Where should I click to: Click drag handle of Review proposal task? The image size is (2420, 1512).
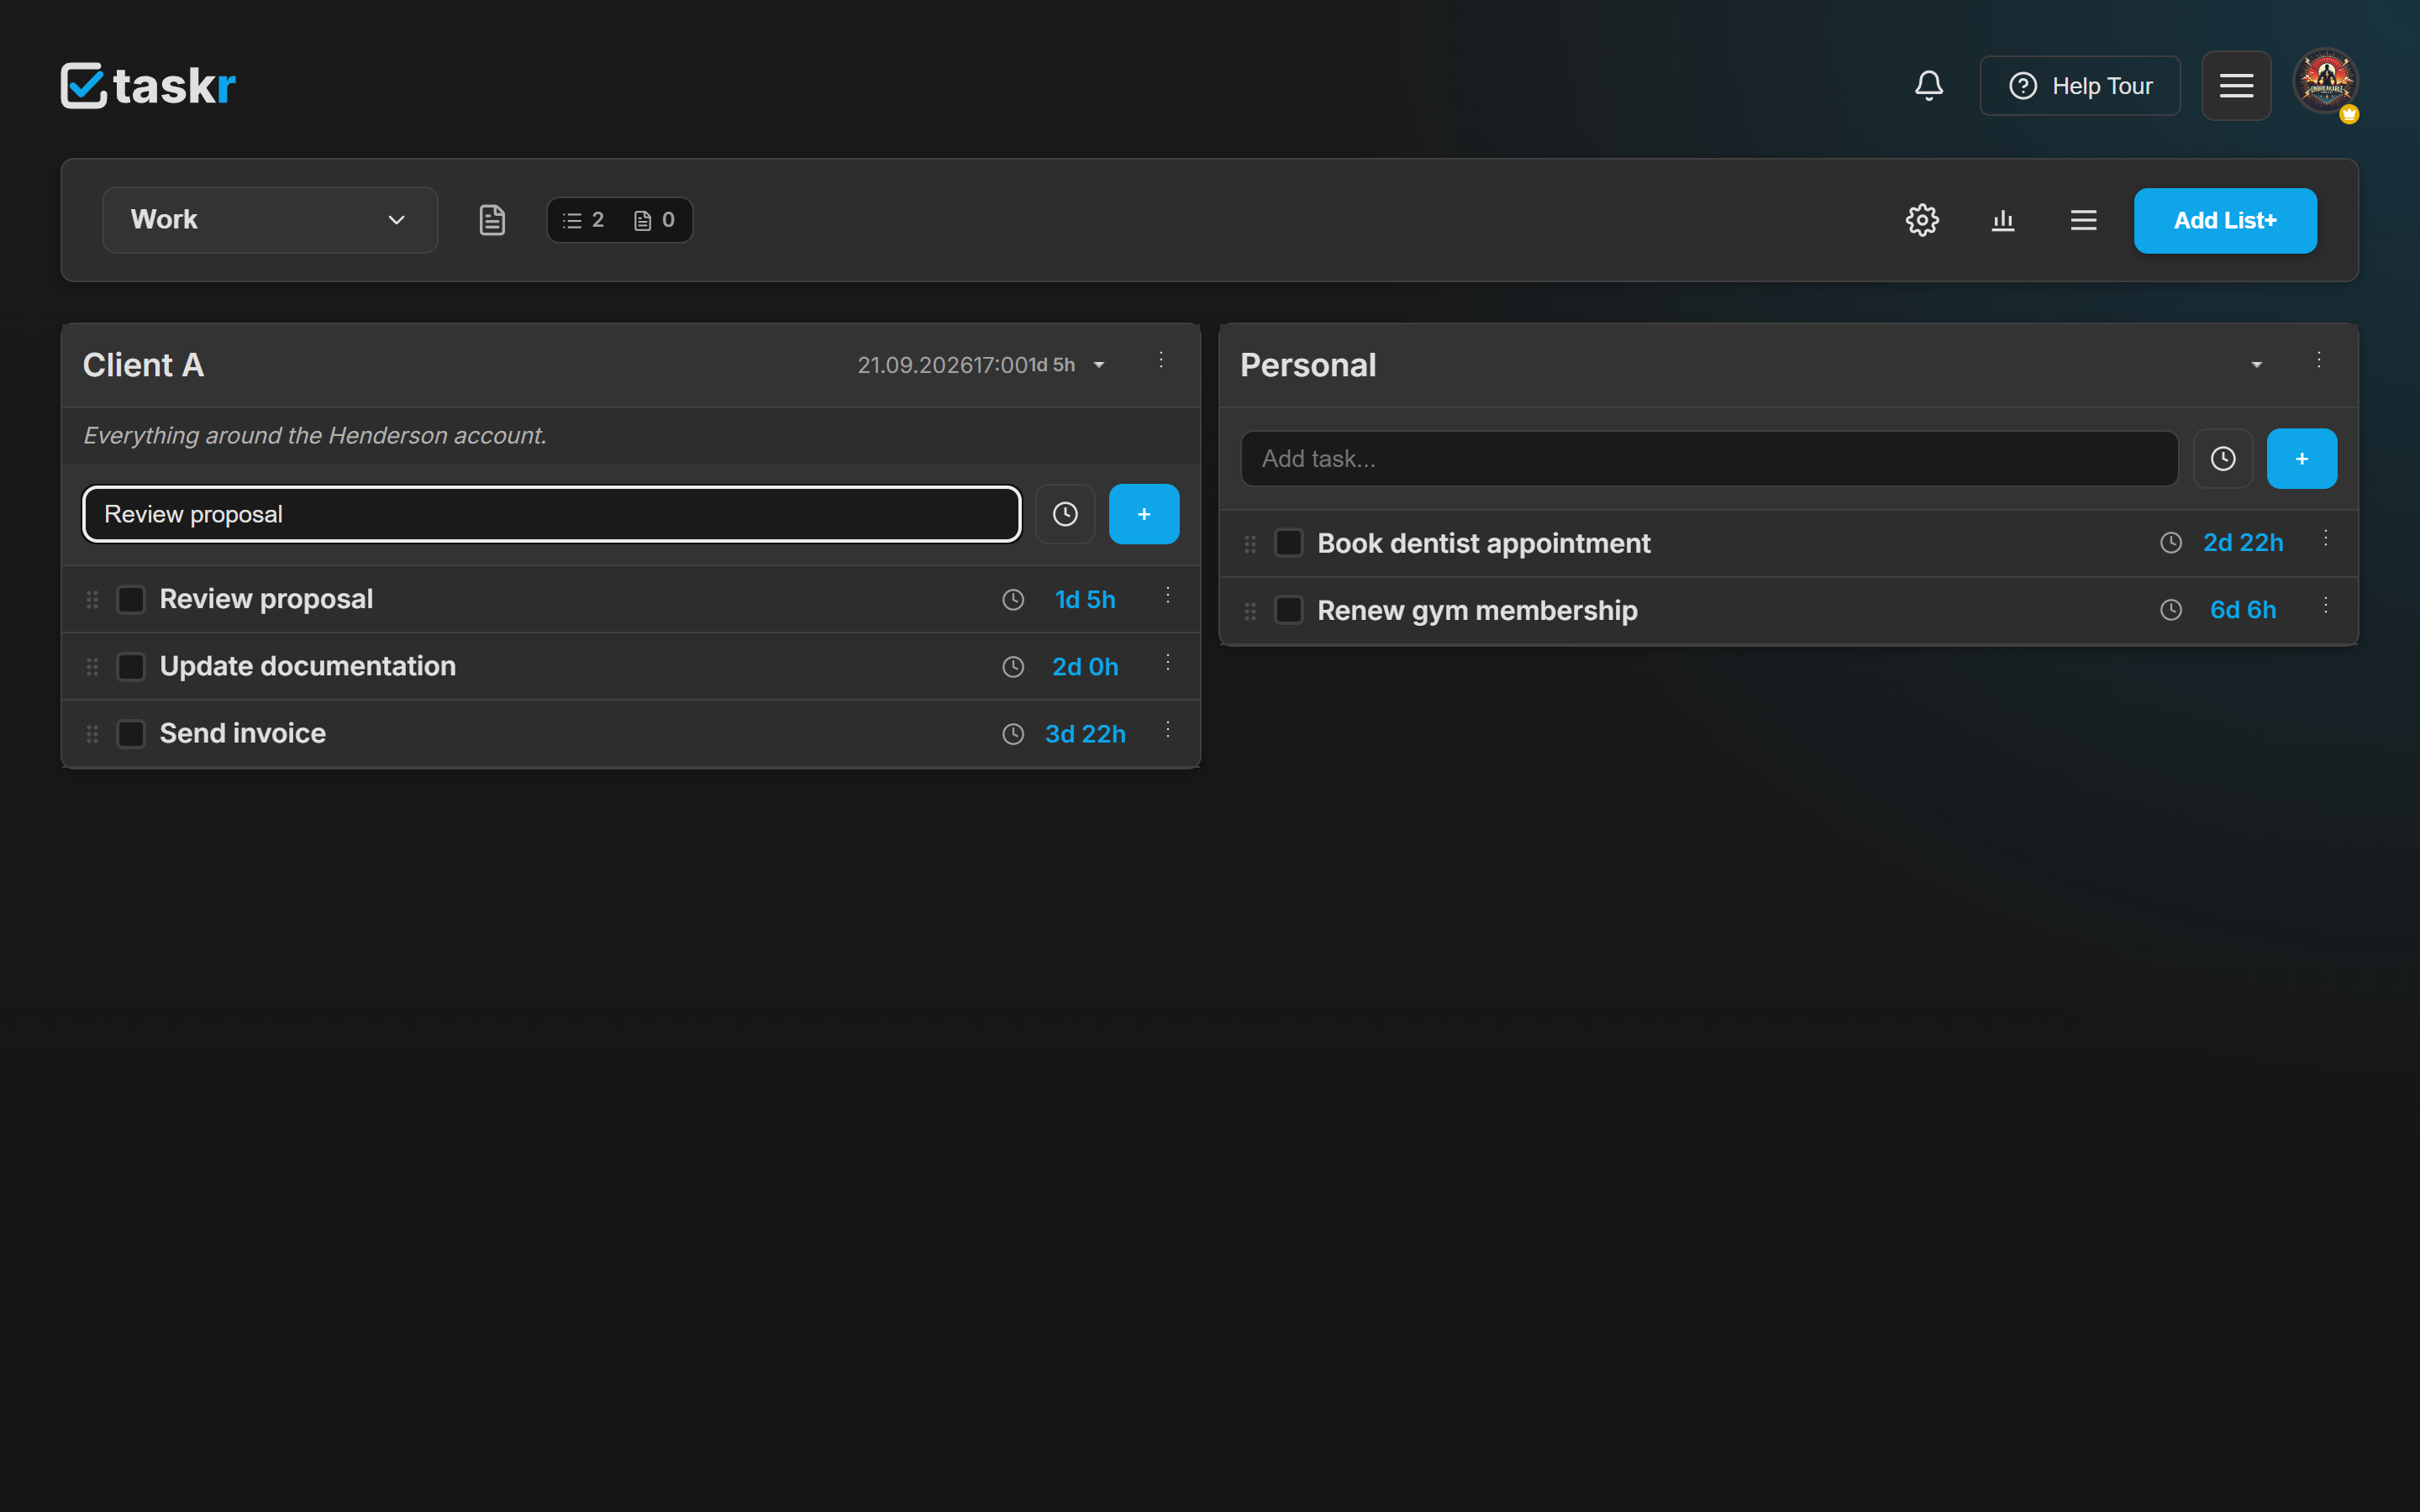(x=92, y=600)
